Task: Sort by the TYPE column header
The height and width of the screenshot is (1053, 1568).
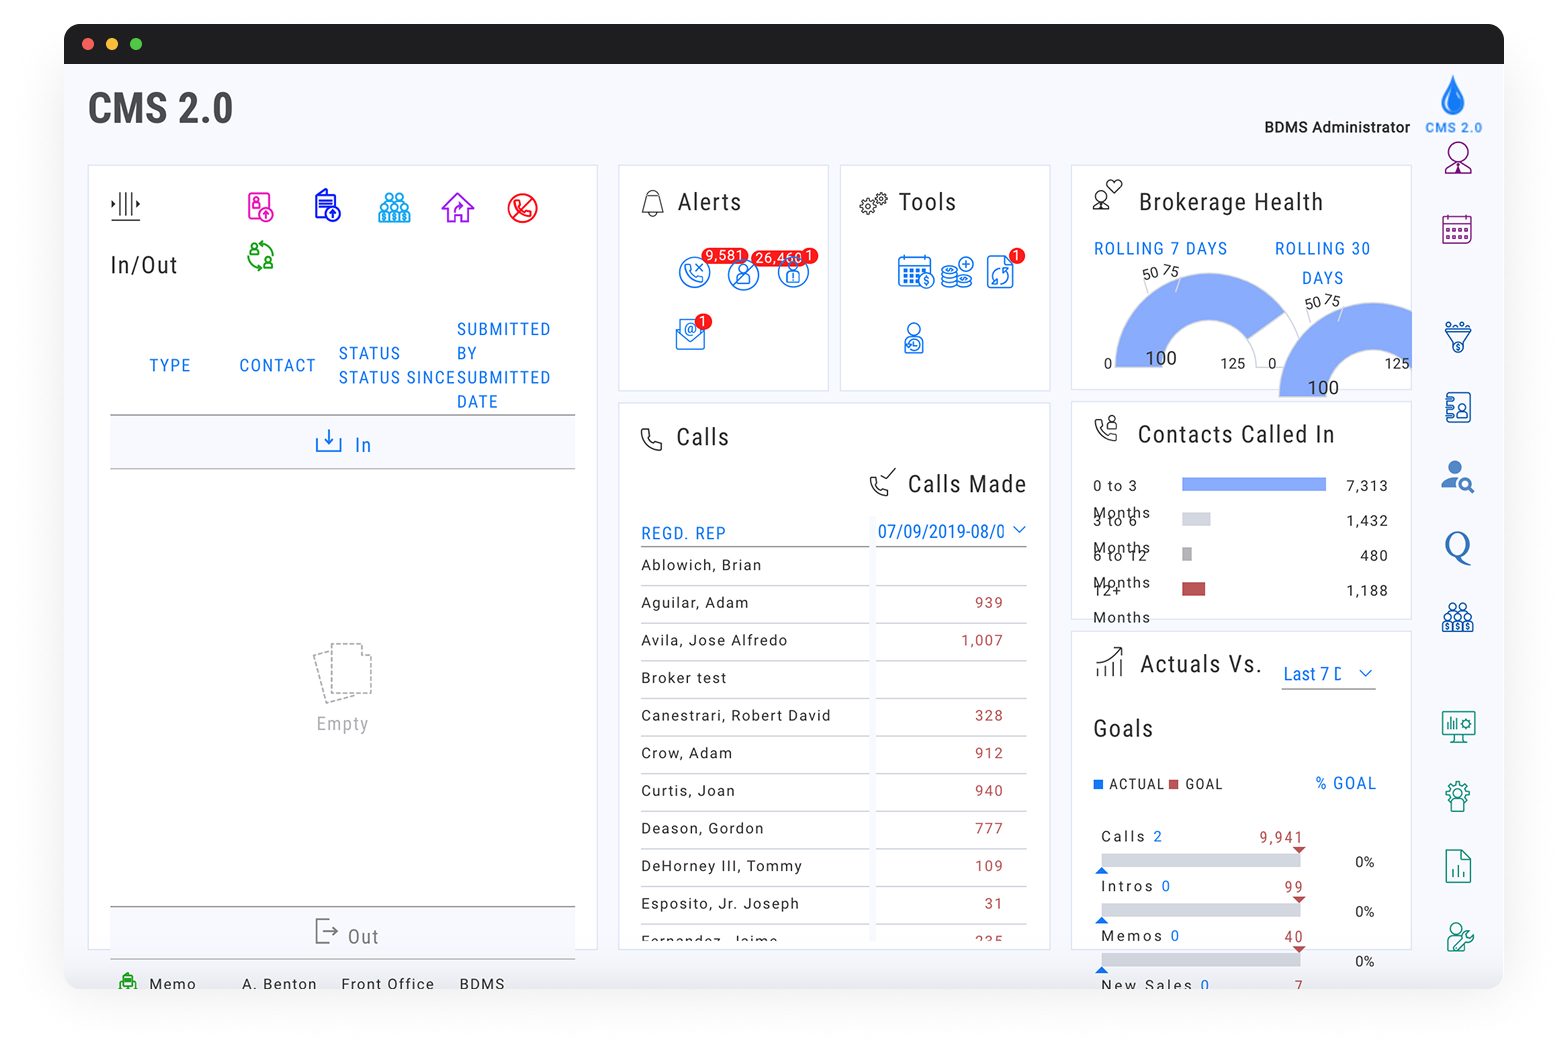Action: [x=170, y=366]
